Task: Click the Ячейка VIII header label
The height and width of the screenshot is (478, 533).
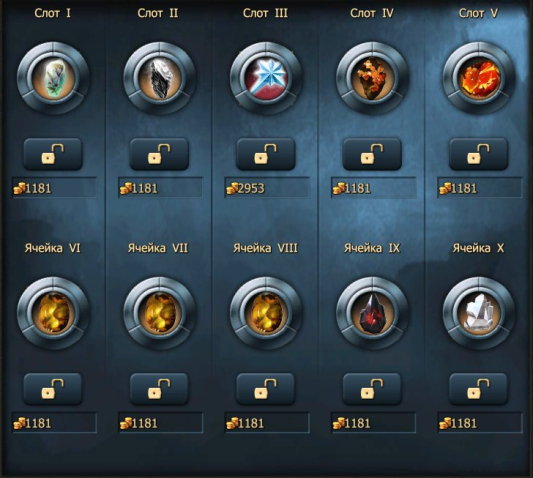Action: pyautogui.click(x=265, y=248)
